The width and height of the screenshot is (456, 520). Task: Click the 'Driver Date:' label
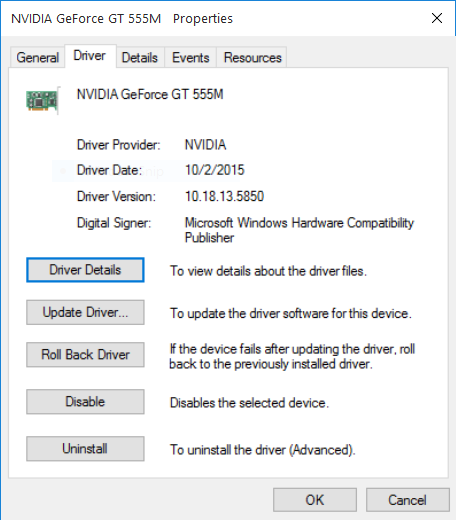click(109, 170)
